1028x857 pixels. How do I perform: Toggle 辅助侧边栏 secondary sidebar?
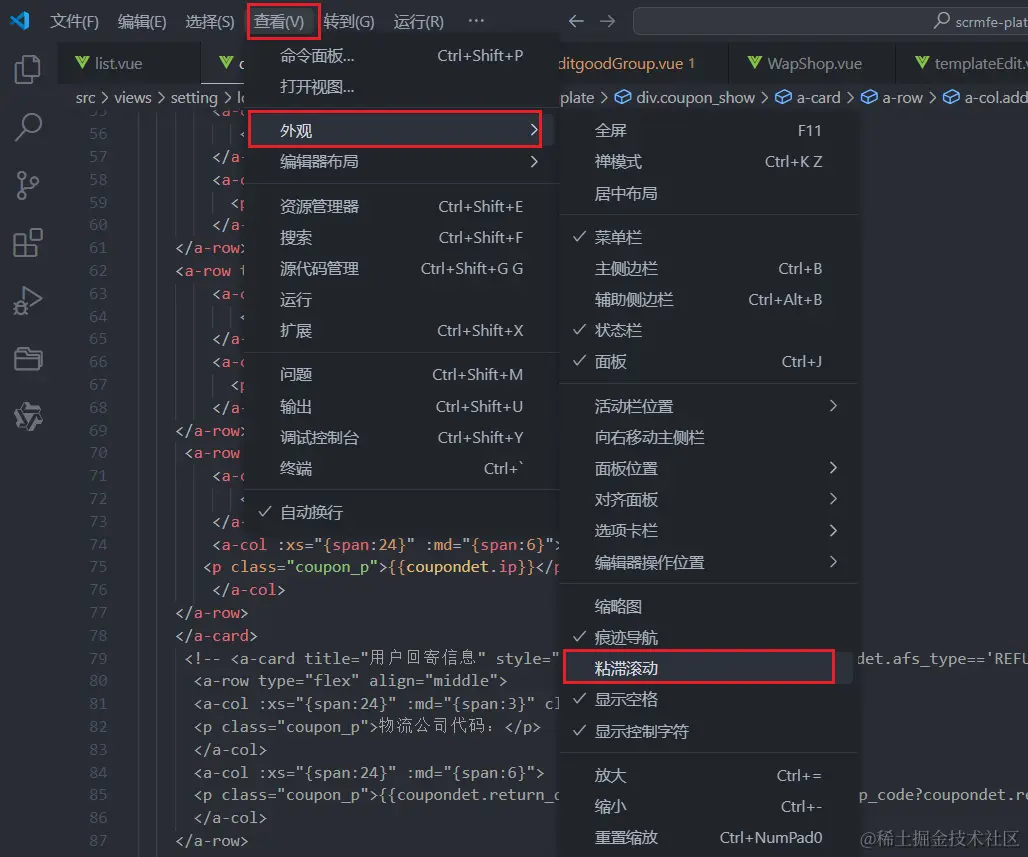pos(708,300)
